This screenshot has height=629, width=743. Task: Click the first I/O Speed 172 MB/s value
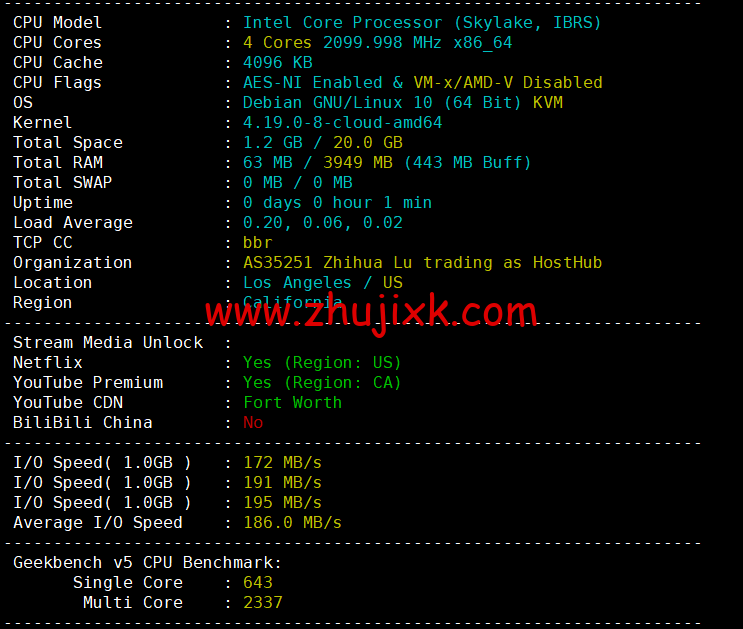(x=282, y=463)
